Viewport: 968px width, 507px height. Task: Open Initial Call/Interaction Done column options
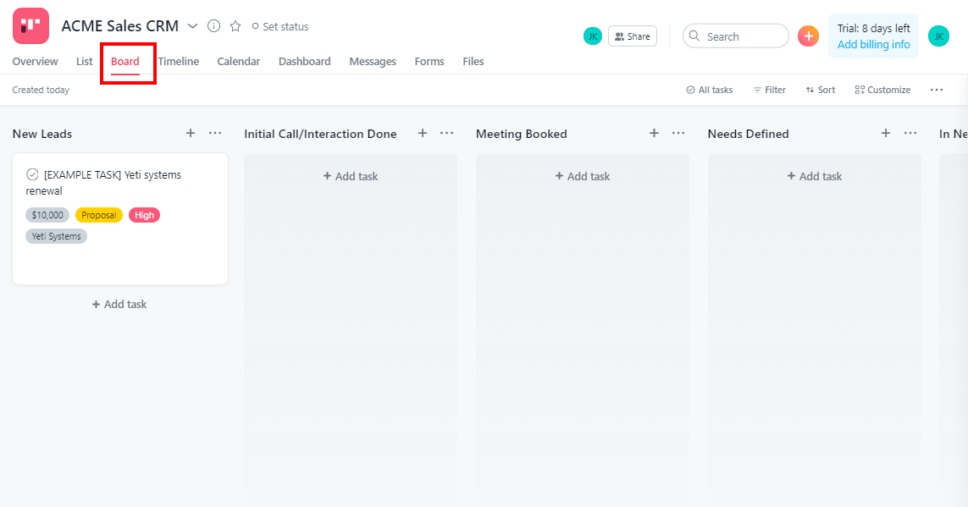click(447, 133)
